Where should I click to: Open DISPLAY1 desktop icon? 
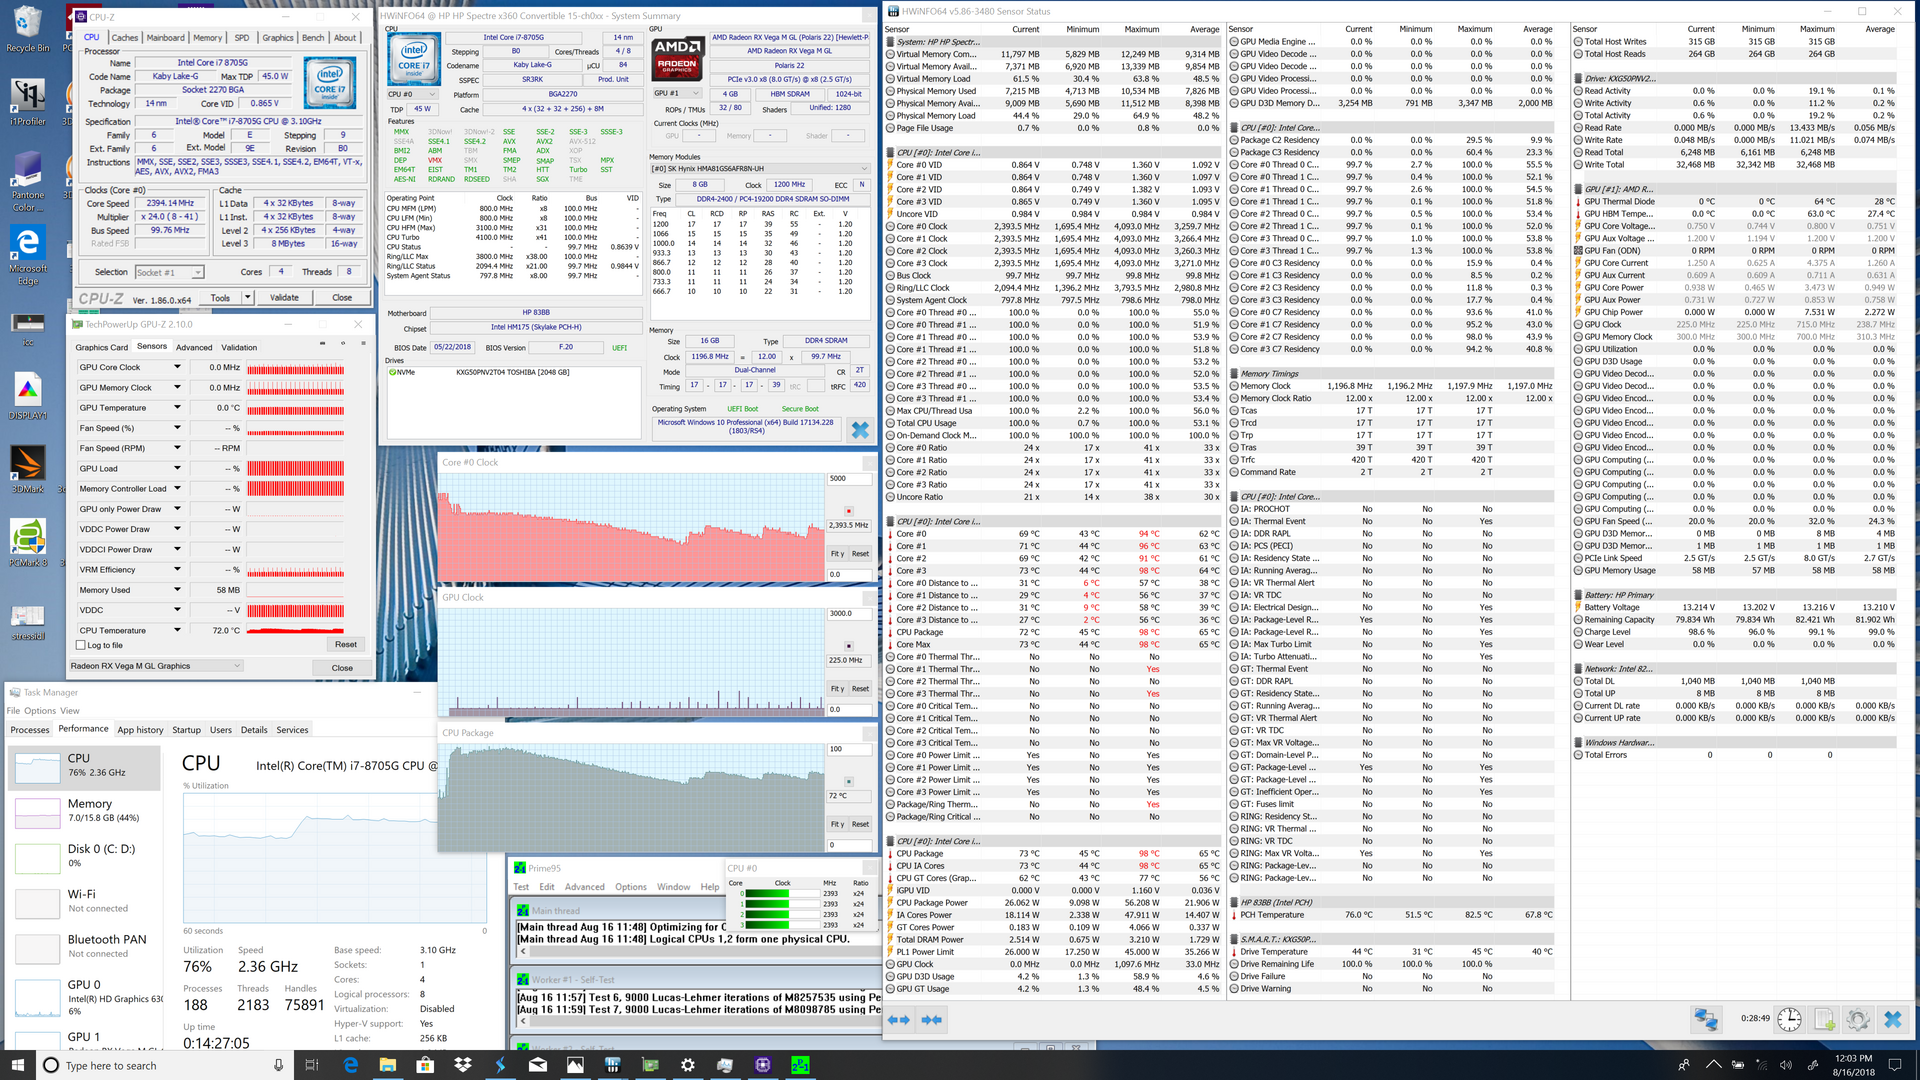click(x=27, y=397)
